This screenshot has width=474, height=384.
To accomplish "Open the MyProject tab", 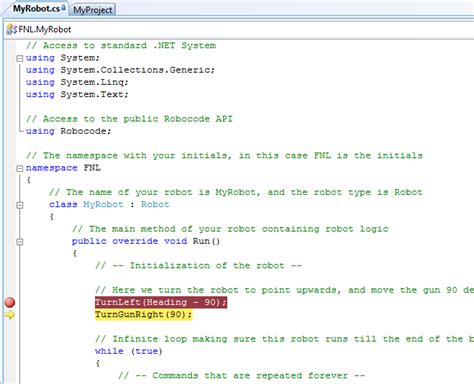I will [92, 10].
